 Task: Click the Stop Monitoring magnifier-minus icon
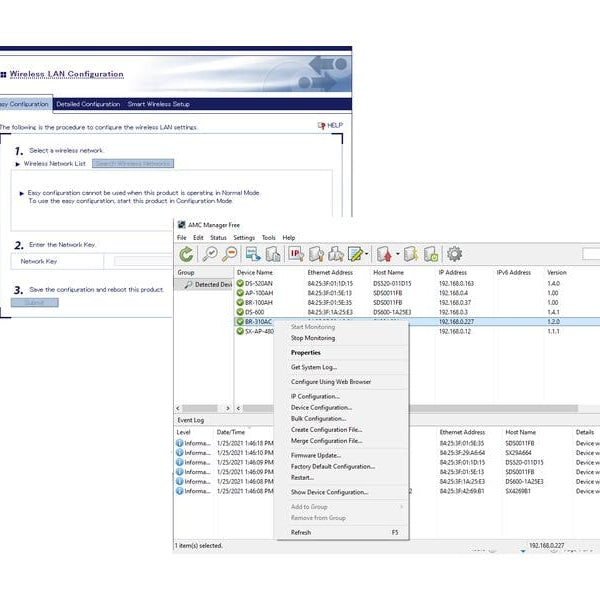point(230,254)
